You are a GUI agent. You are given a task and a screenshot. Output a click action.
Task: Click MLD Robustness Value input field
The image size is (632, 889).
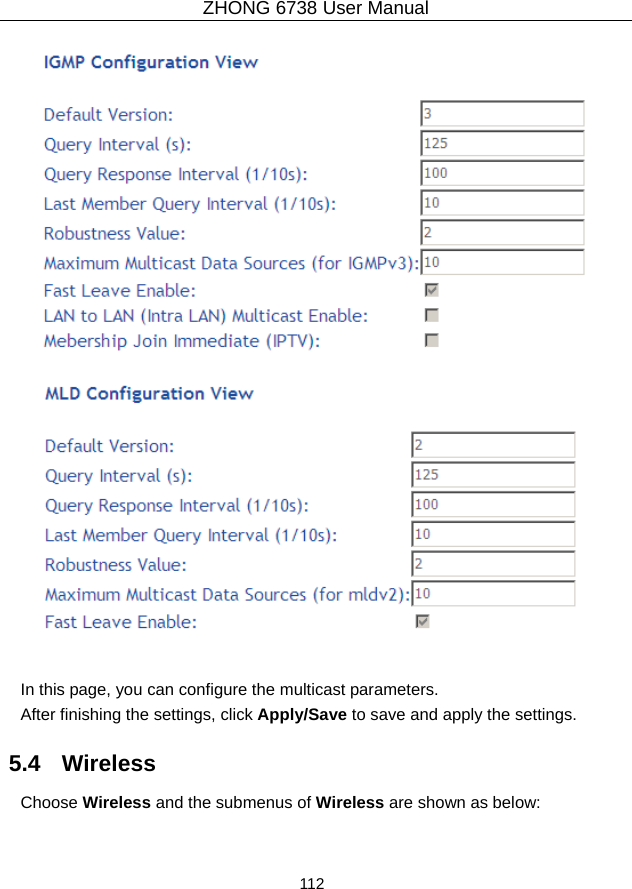tap(494, 564)
